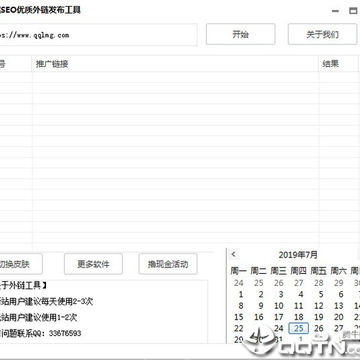Viewport: 360px width, 360px height.
Task: Select July 9 in the calendar
Action: [261, 306]
